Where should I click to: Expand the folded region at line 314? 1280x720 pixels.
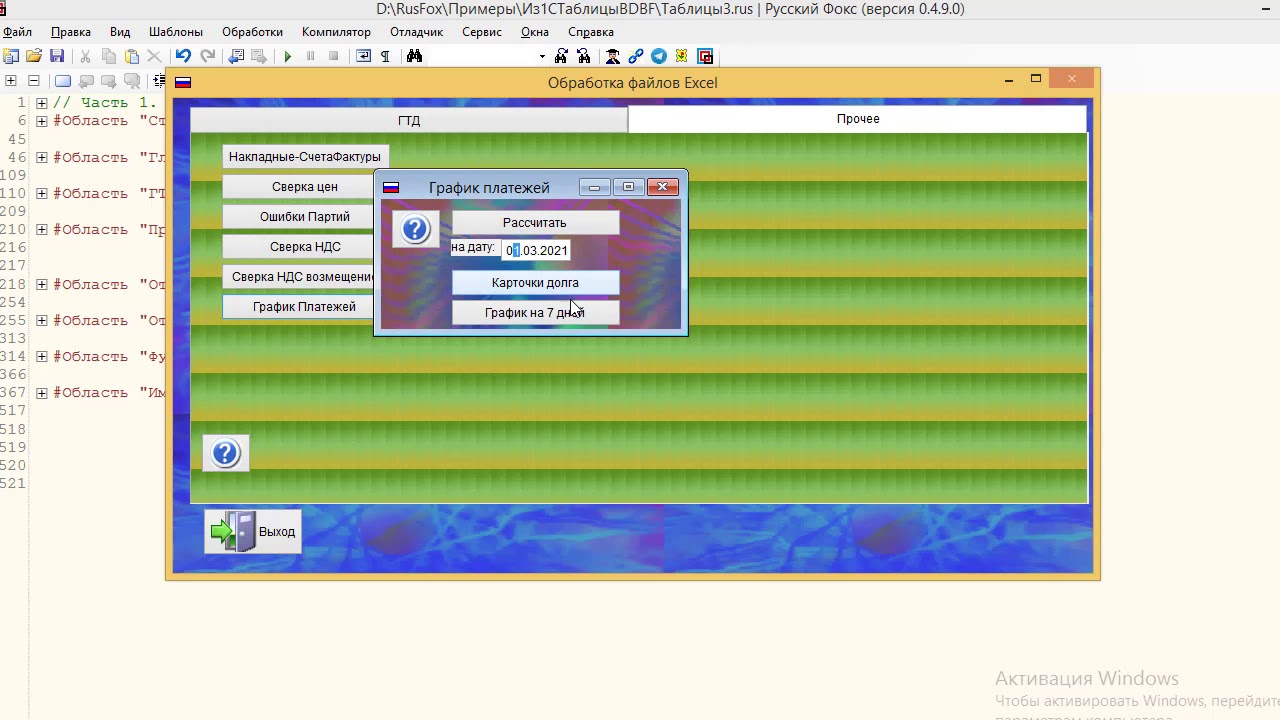(42, 357)
